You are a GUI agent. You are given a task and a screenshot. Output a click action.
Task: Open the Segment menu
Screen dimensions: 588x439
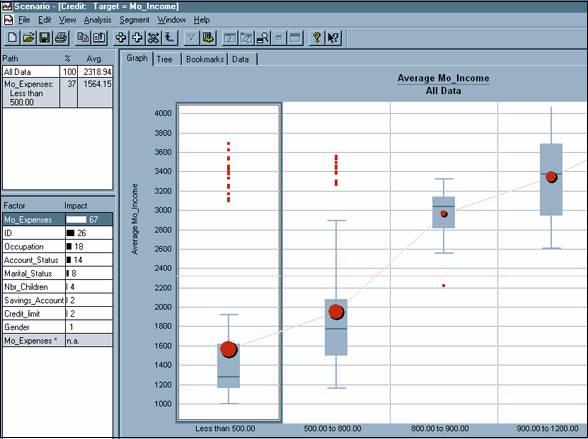(134, 20)
